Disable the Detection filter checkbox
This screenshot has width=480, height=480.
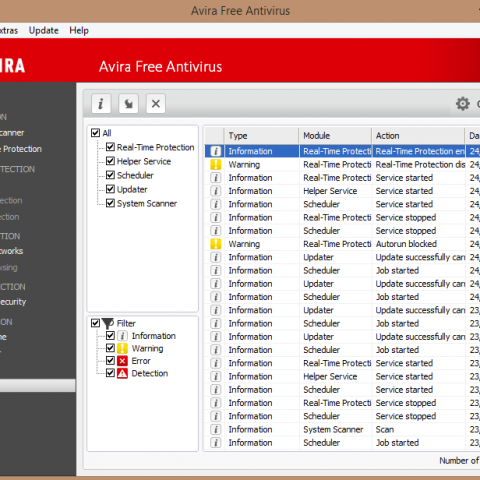click(x=110, y=373)
